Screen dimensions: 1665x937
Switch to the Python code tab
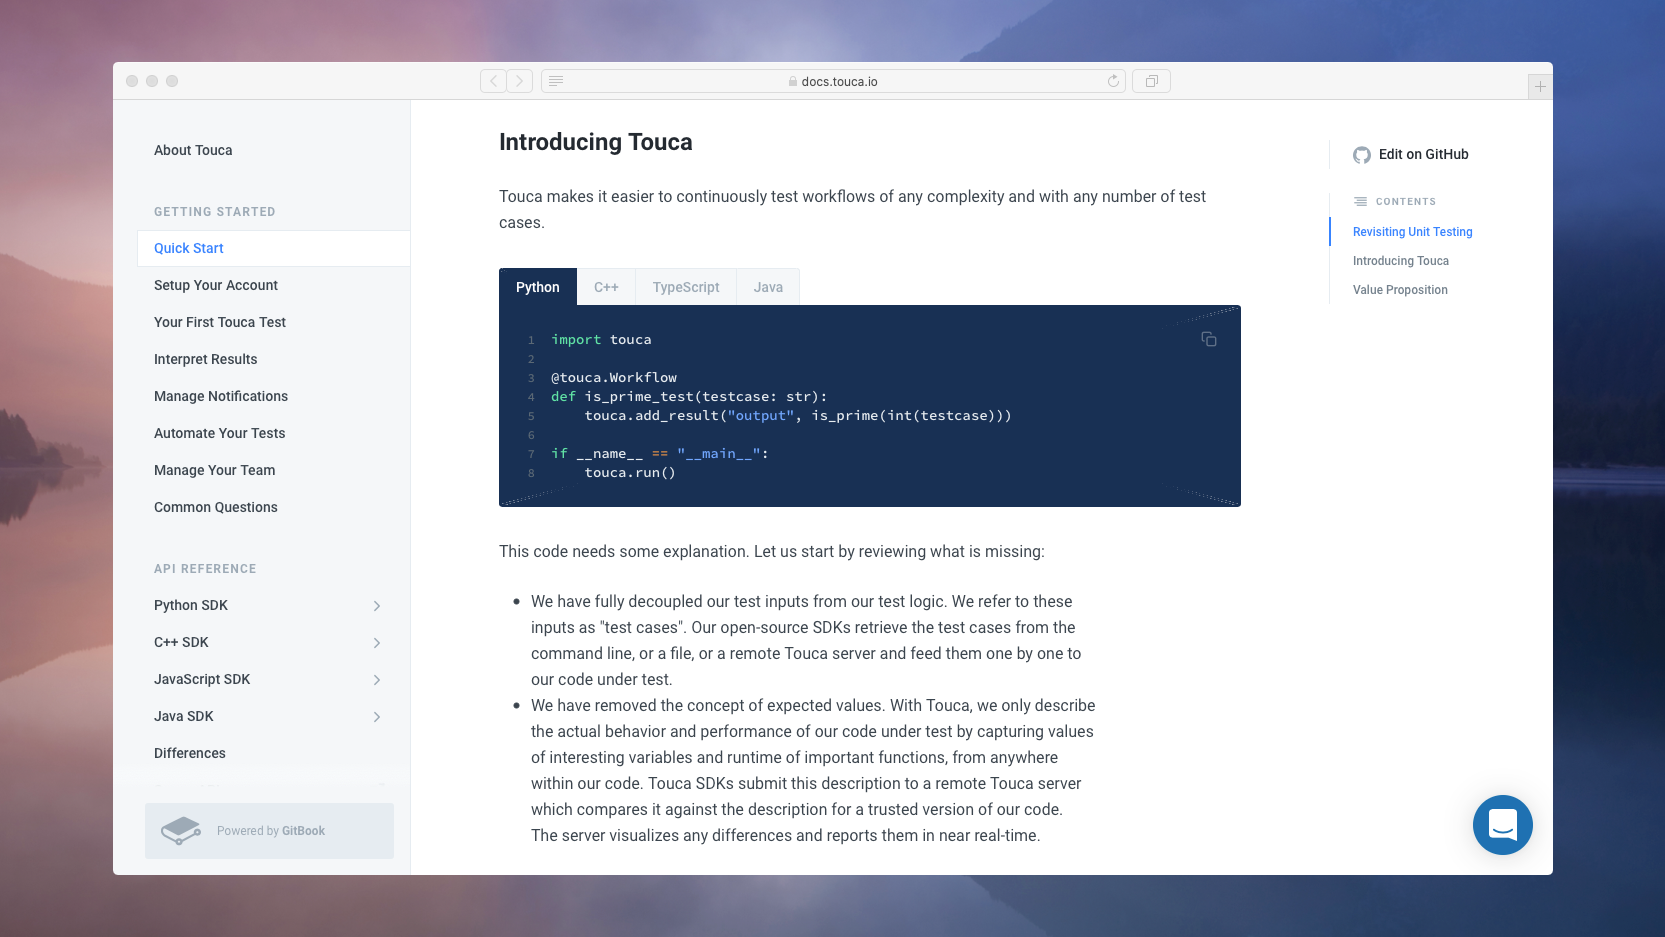point(538,287)
